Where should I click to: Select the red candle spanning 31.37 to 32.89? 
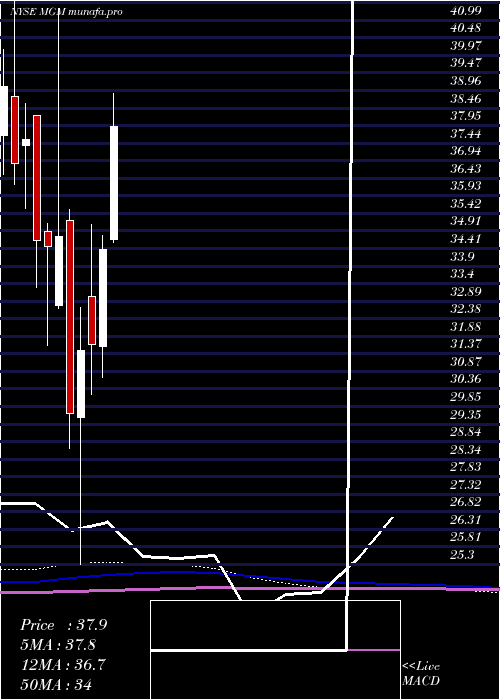coord(92,320)
